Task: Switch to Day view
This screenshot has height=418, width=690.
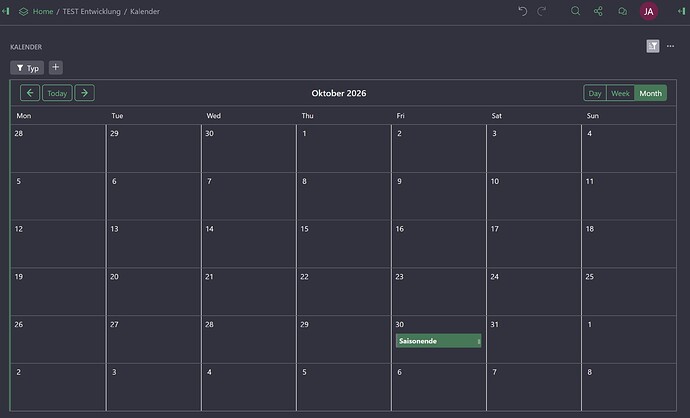Action: pos(595,93)
